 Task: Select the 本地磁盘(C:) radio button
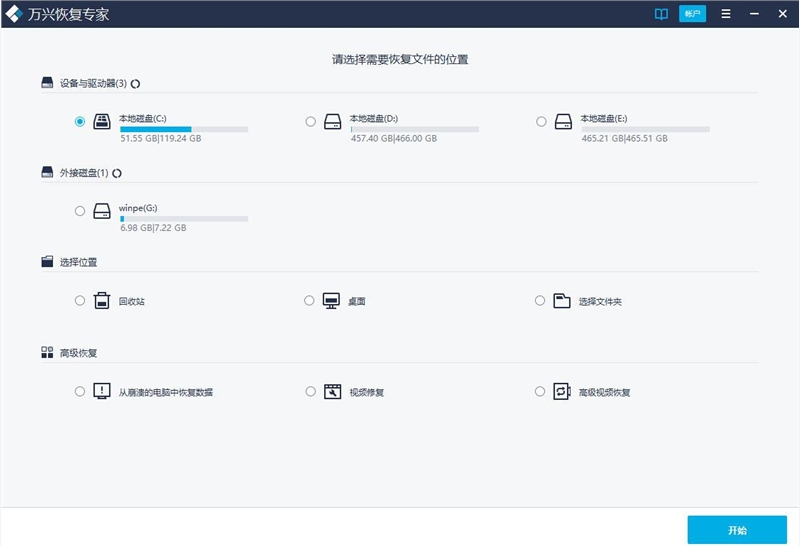pos(80,121)
